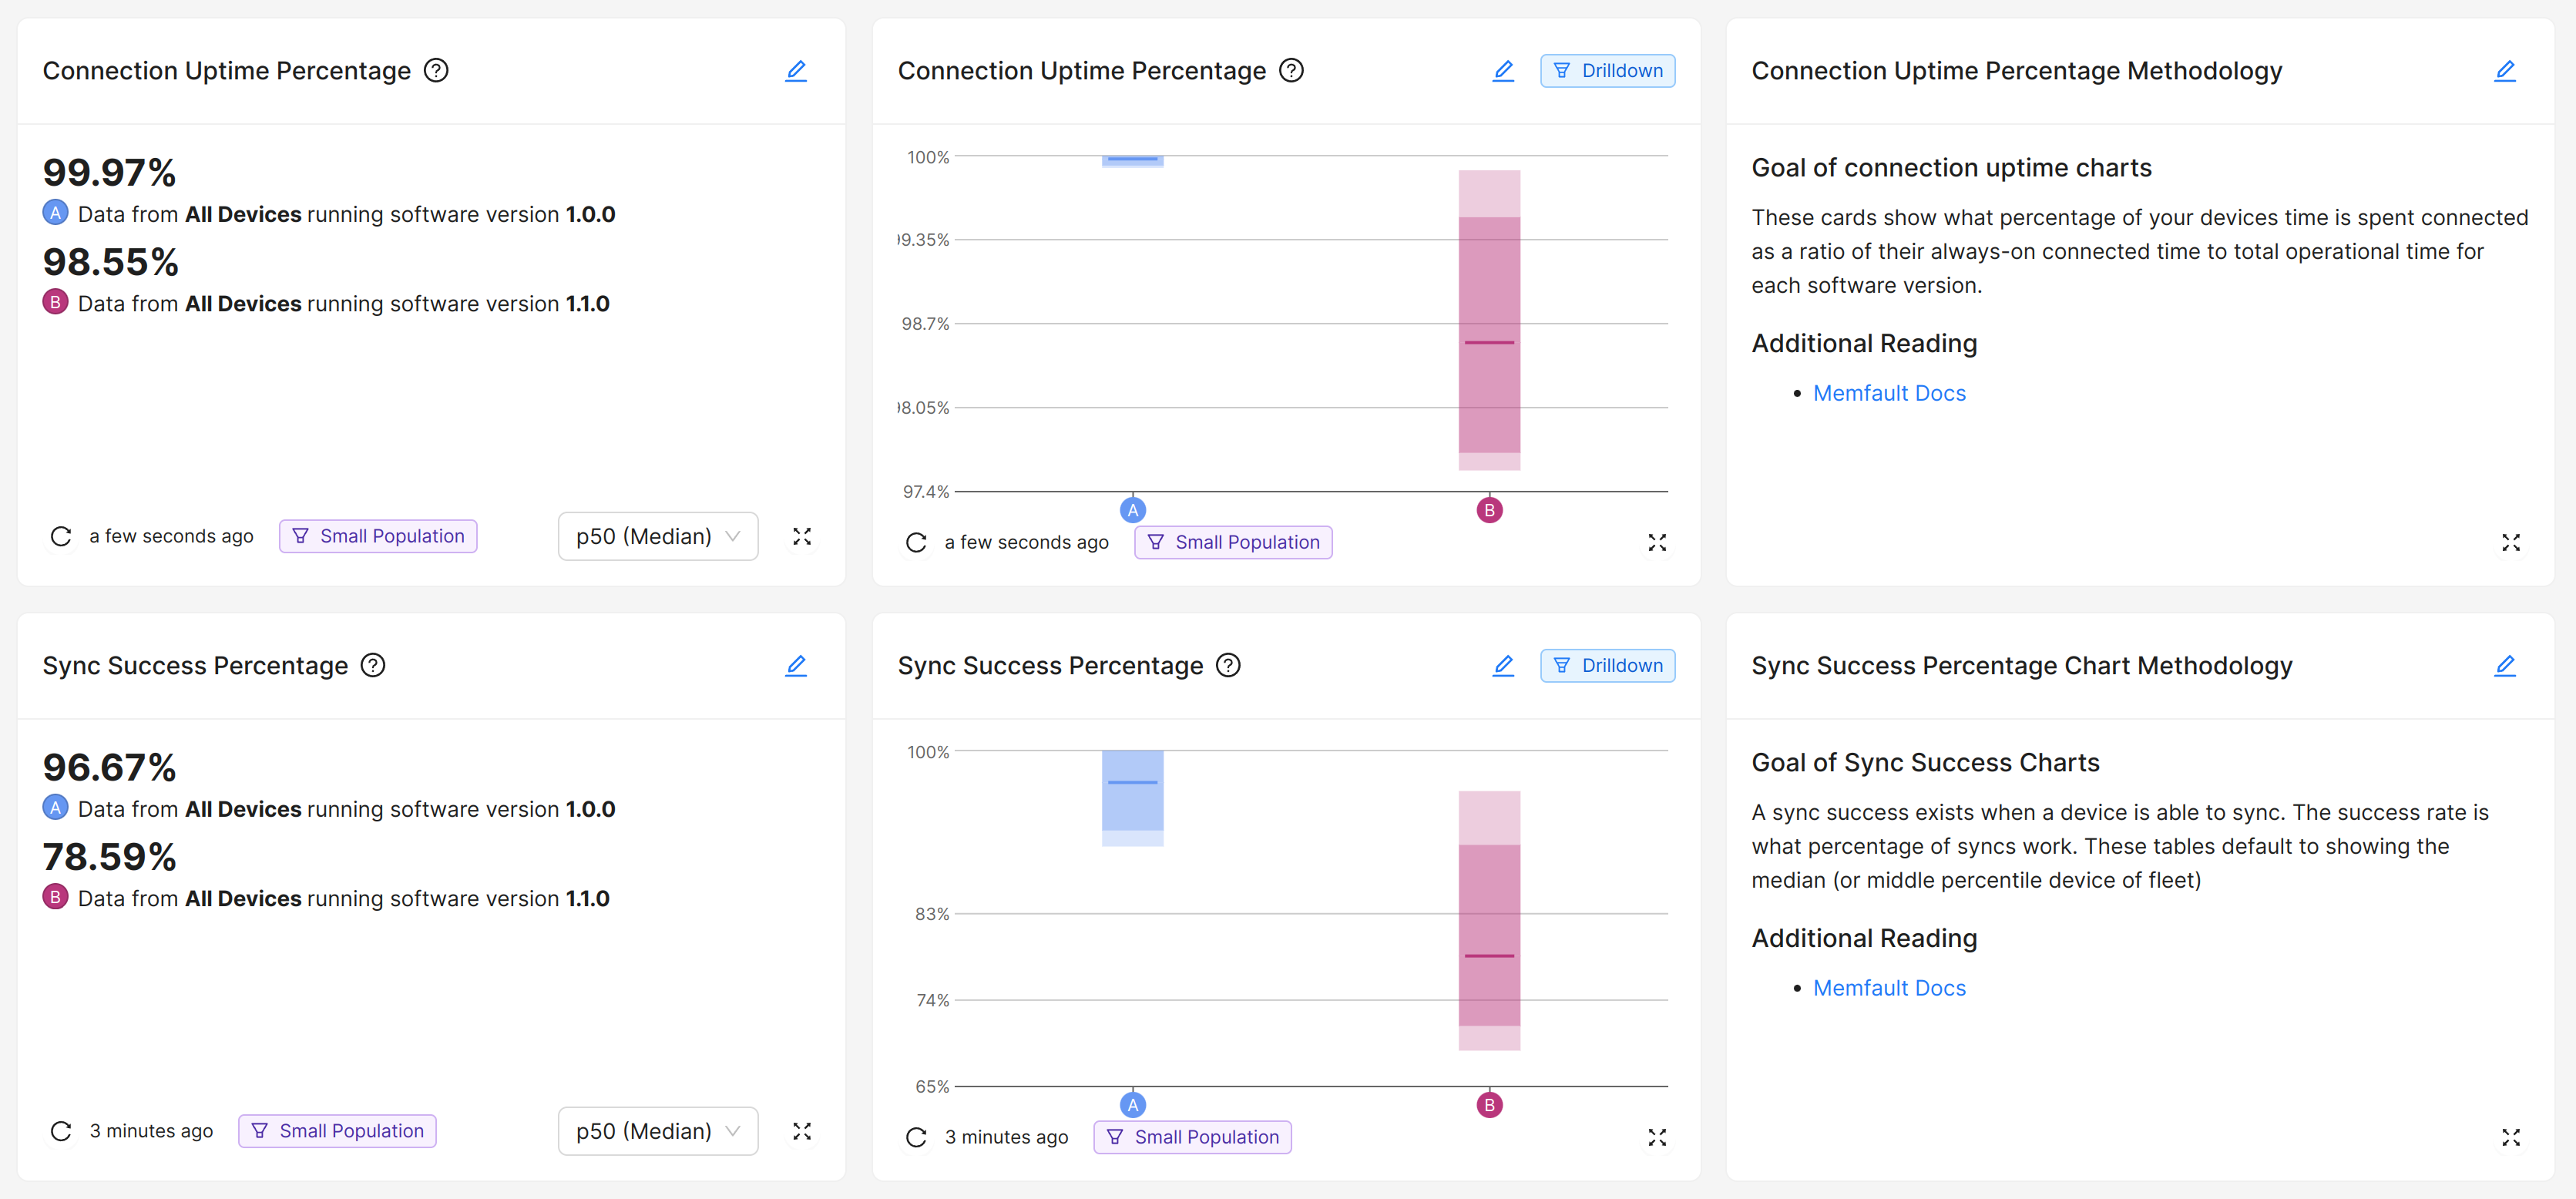Open p50 (Median) dropdown in Sync Success card
This screenshot has width=2576, height=1199.
657,1131
